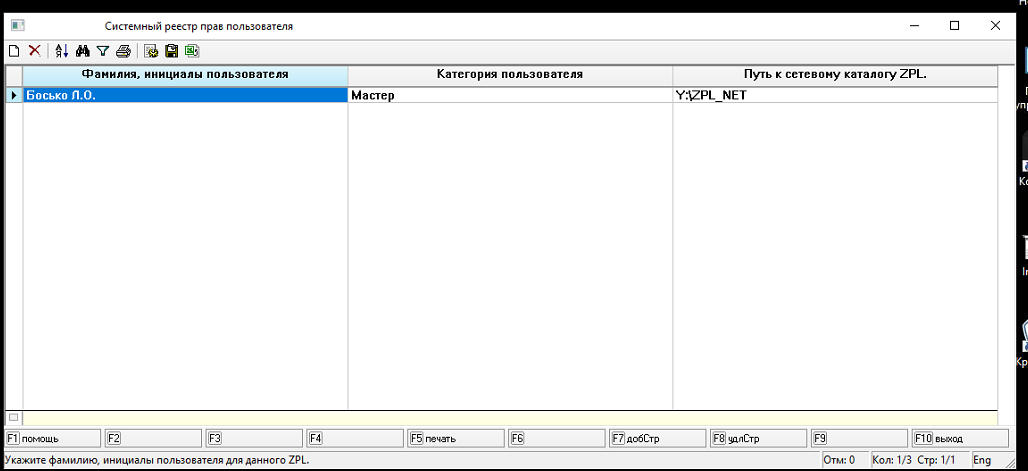1028x471 pixels.
Task: Click the toolbar settings table icon
Action: coord(151,51)
